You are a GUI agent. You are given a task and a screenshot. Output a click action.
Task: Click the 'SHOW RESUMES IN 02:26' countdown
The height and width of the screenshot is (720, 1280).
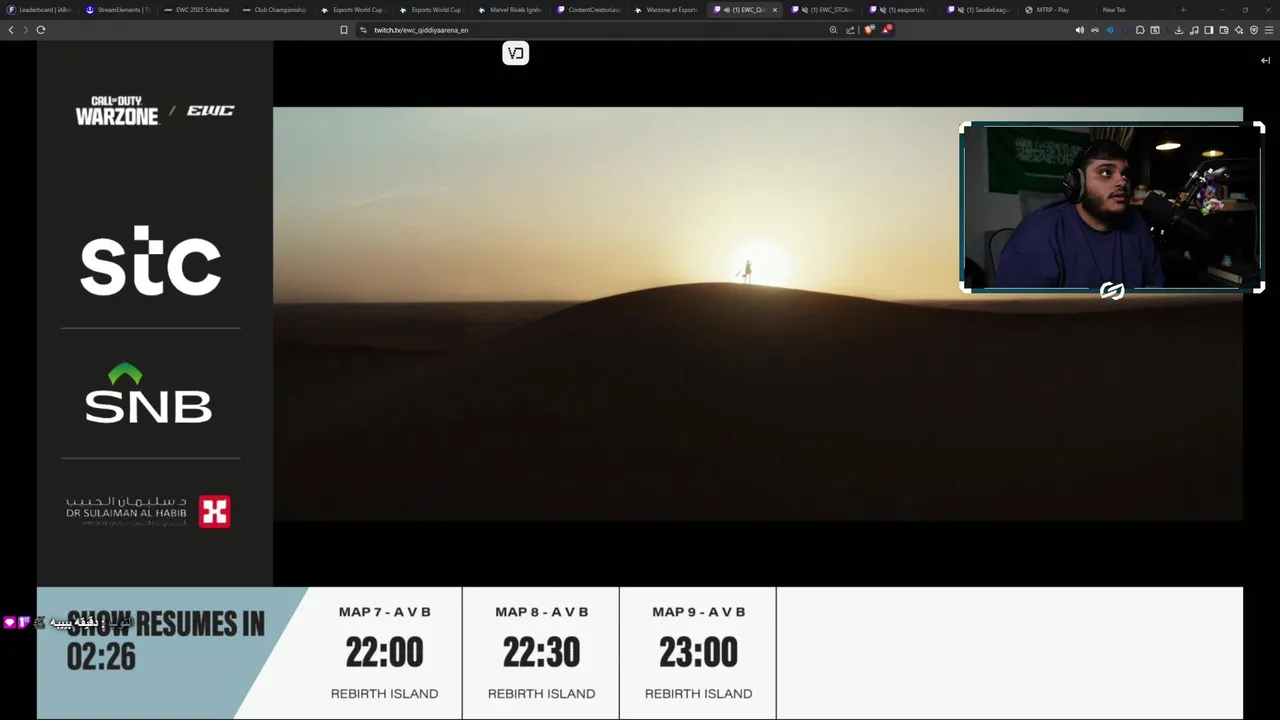tap(165, 640)
